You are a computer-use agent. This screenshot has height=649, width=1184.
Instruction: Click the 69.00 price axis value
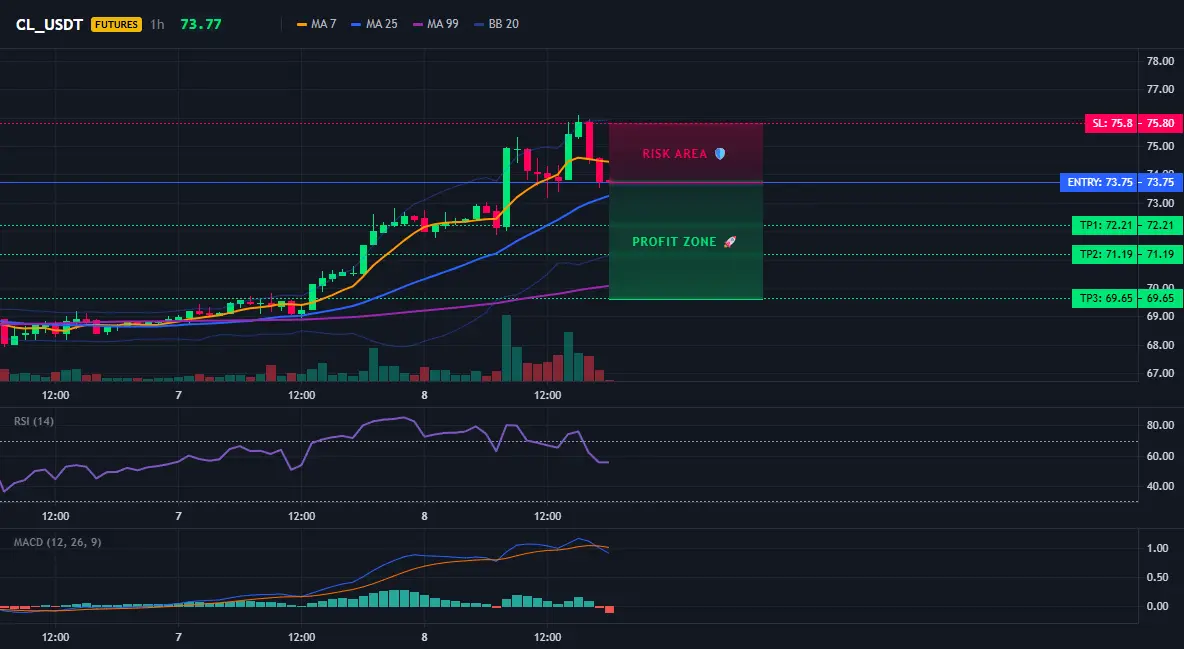[1160, 317]
